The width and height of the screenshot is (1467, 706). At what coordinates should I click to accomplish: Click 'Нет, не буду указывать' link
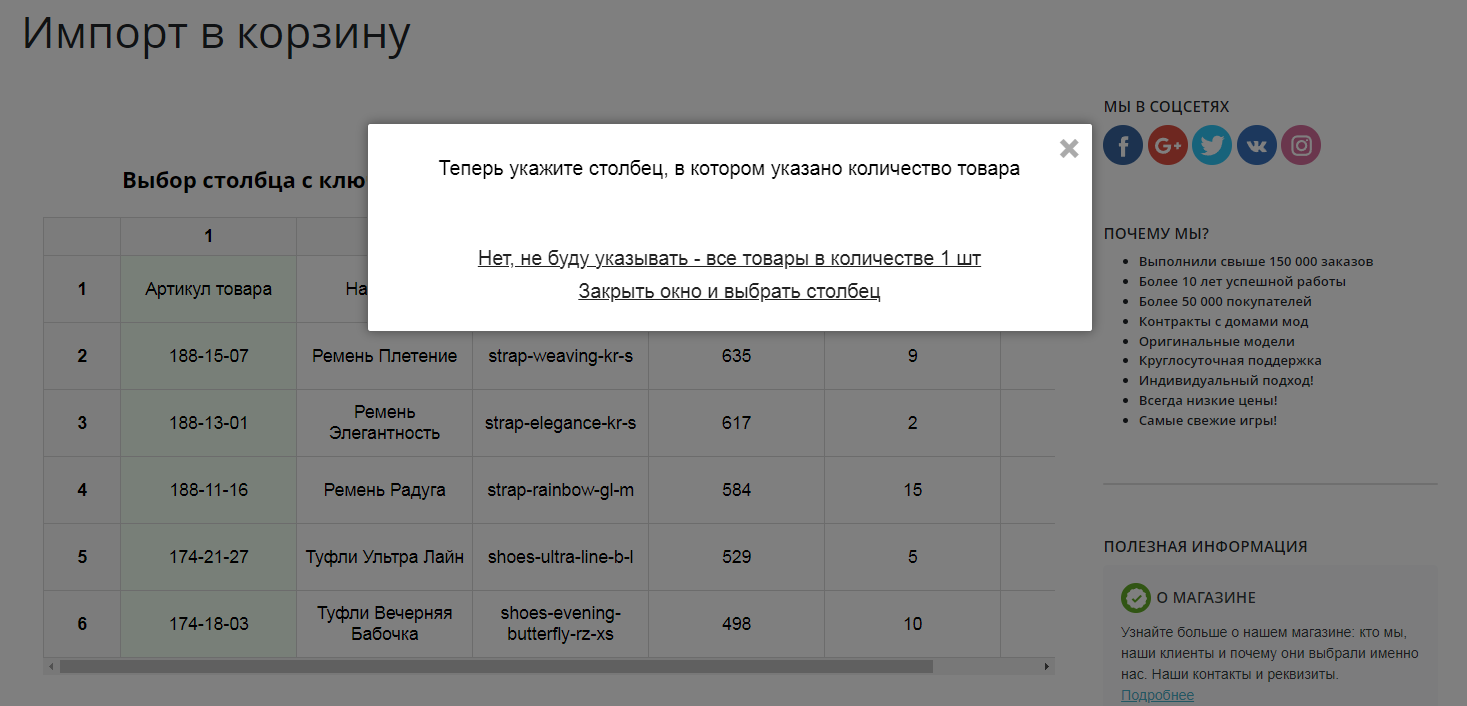pos(729,258)
